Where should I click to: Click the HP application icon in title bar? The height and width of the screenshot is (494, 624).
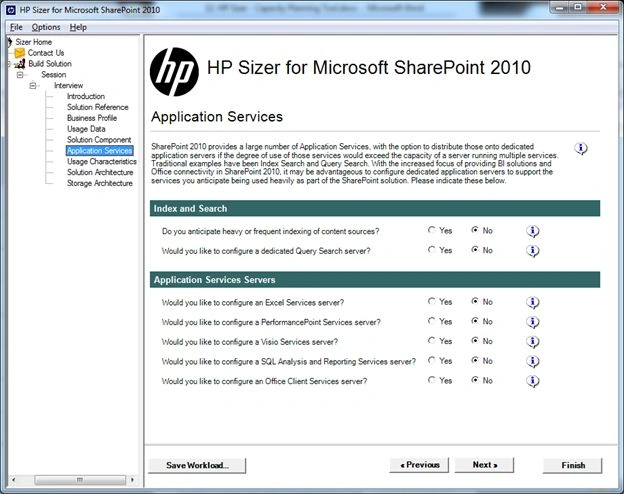tap(11, 10)
